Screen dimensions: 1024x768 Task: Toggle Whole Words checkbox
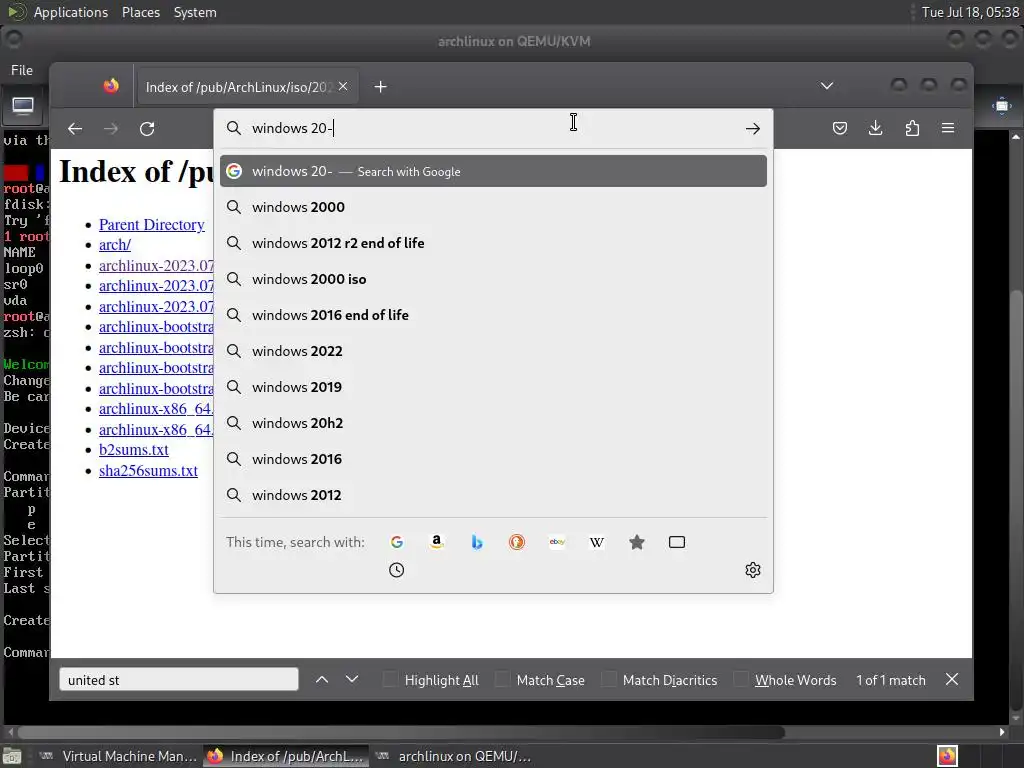741,679
